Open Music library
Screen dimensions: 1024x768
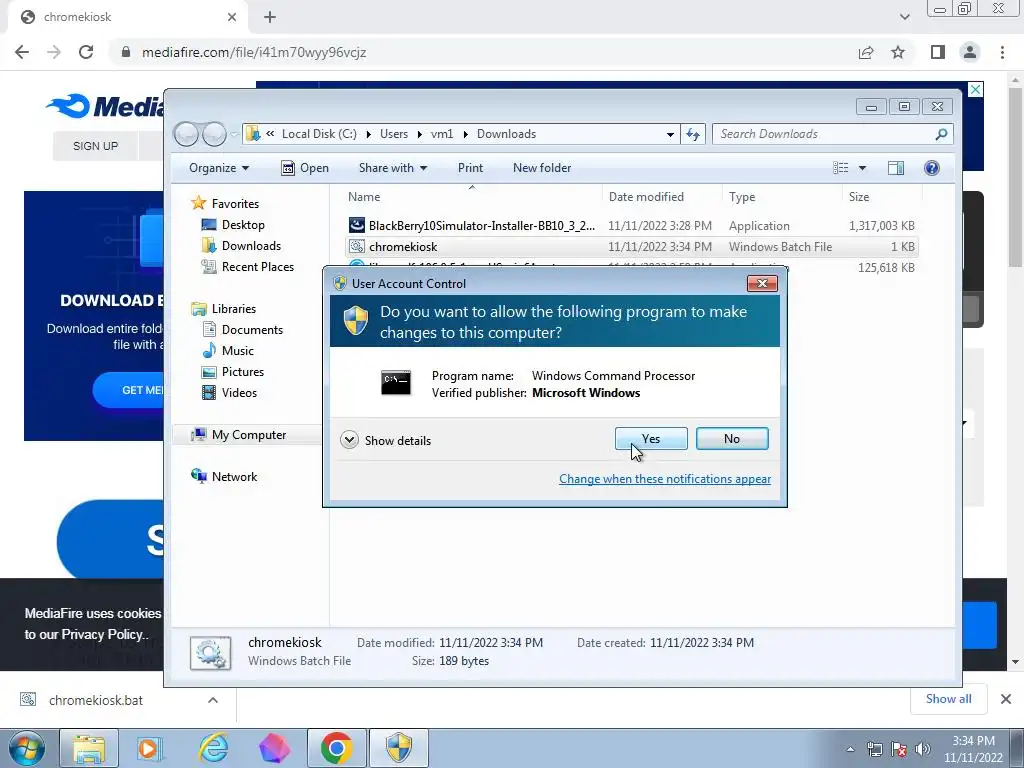pyautogui.click(x=227, y=351)
